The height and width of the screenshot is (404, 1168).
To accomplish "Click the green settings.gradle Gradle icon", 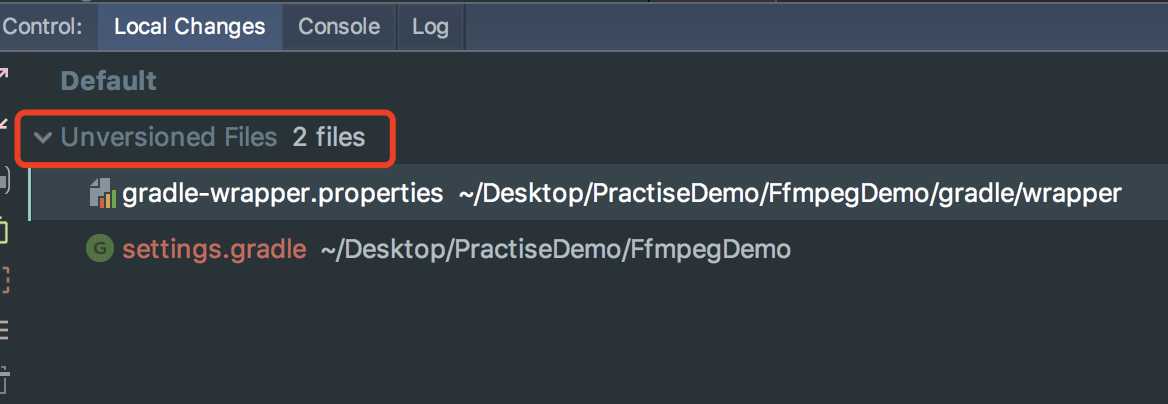I will (x=100, y=247).
